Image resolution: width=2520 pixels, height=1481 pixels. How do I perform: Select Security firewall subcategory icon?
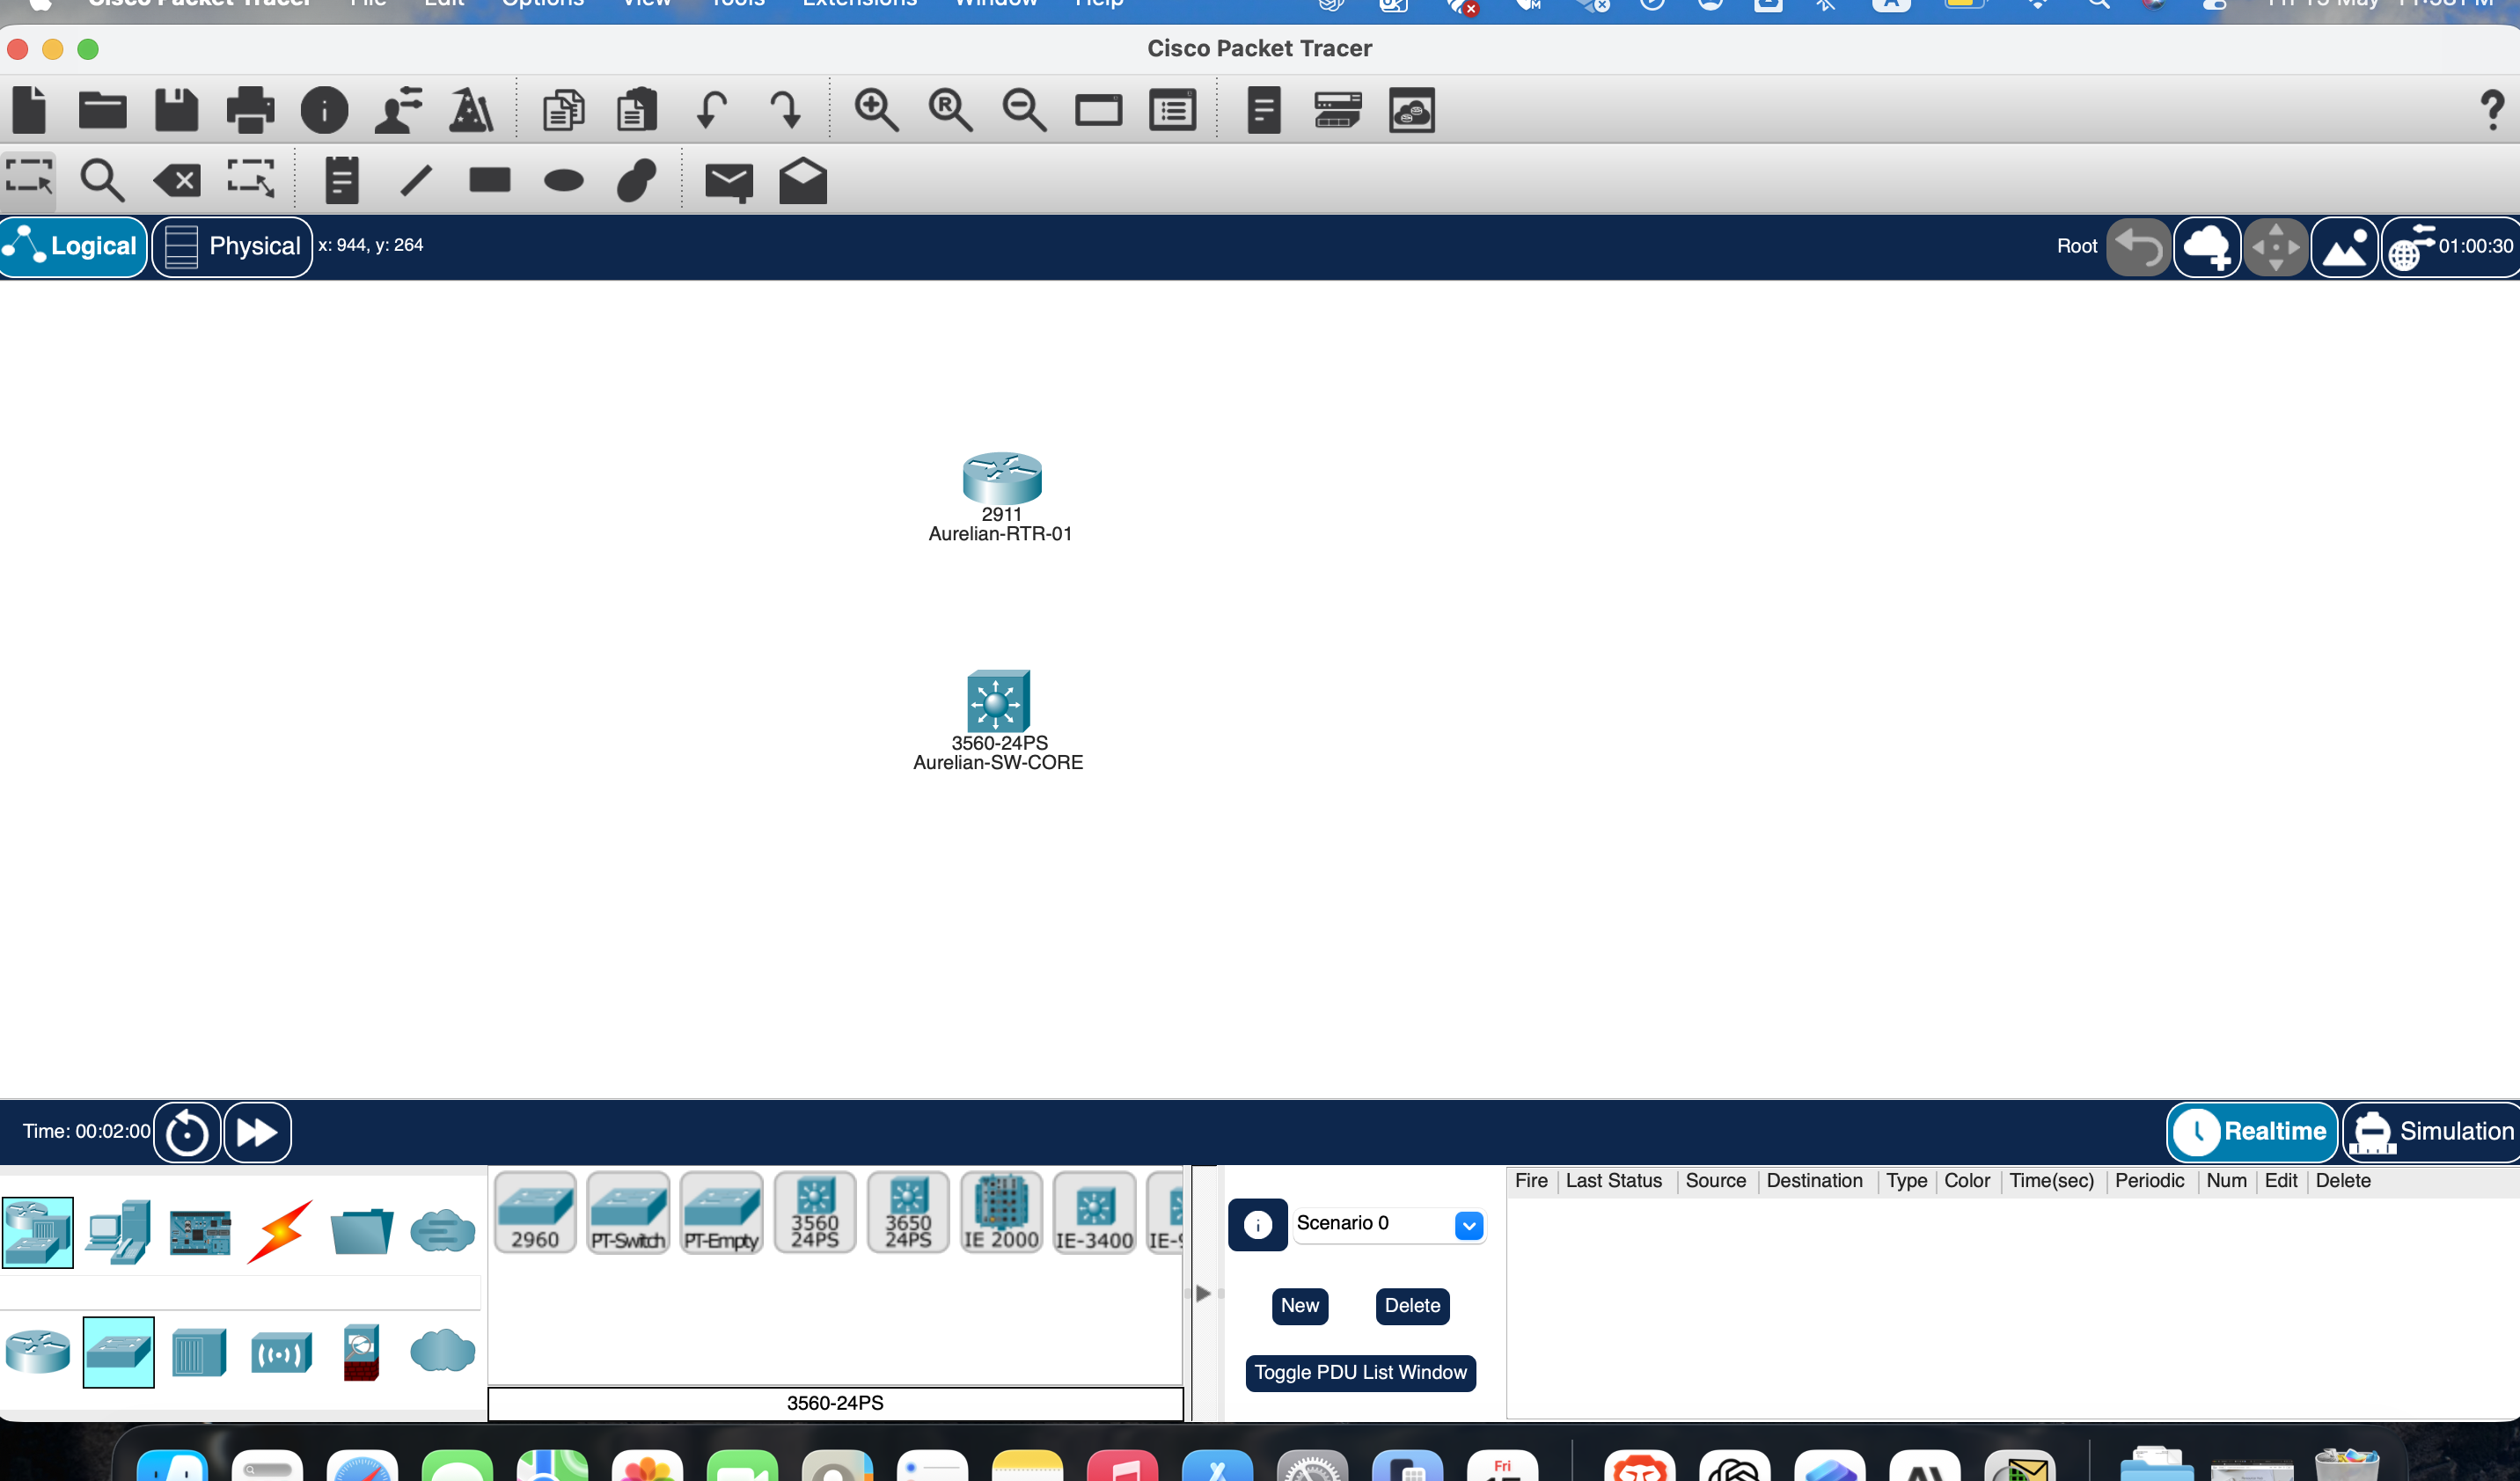pyautogui.click(x=361, y=1352)
